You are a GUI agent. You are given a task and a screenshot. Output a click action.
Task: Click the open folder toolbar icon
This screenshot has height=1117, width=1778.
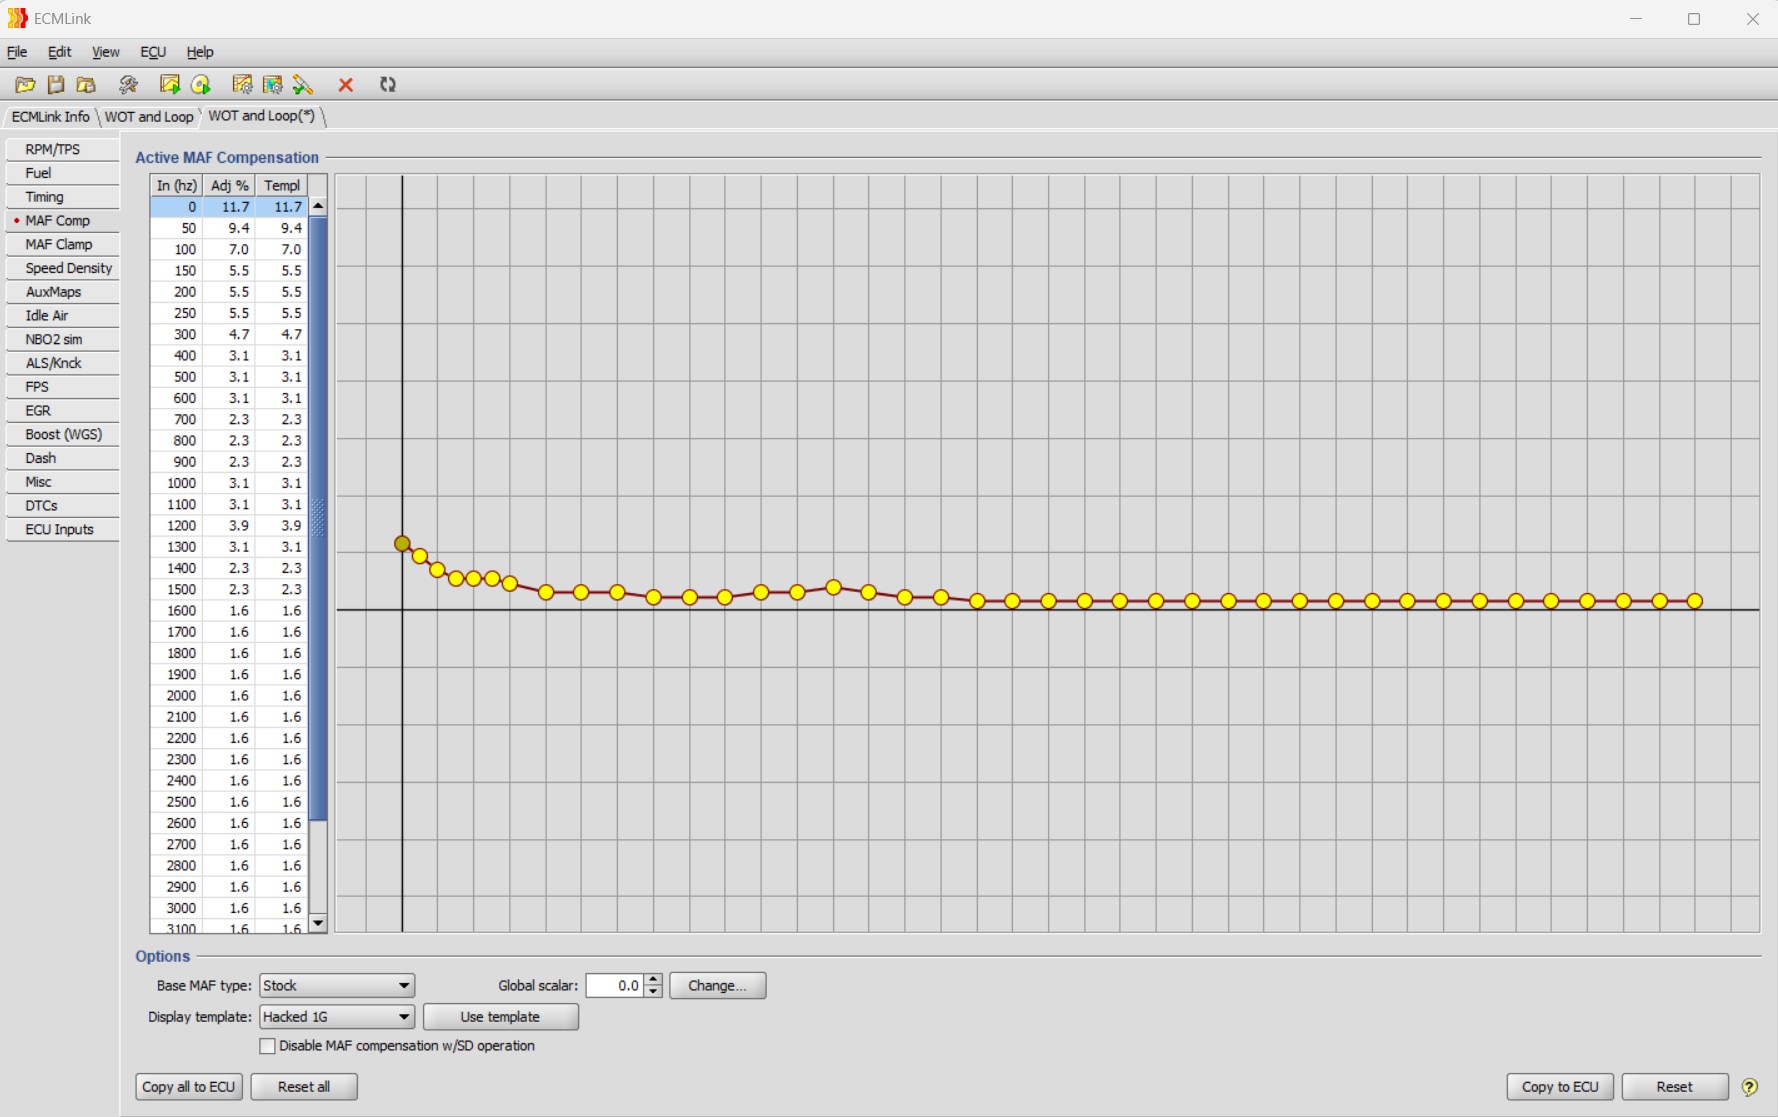(25, 85)
